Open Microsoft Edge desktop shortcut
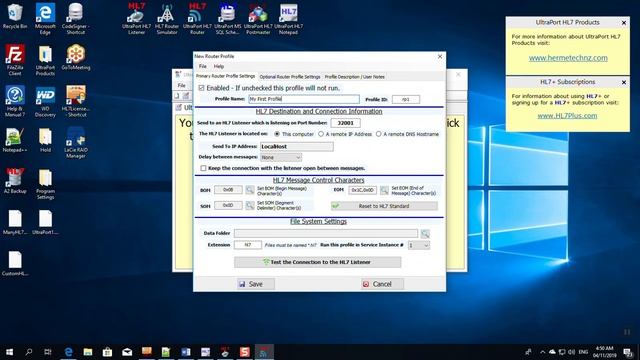Image resolution: width=640 pixels, height=360 pixels. click(45, 18)
